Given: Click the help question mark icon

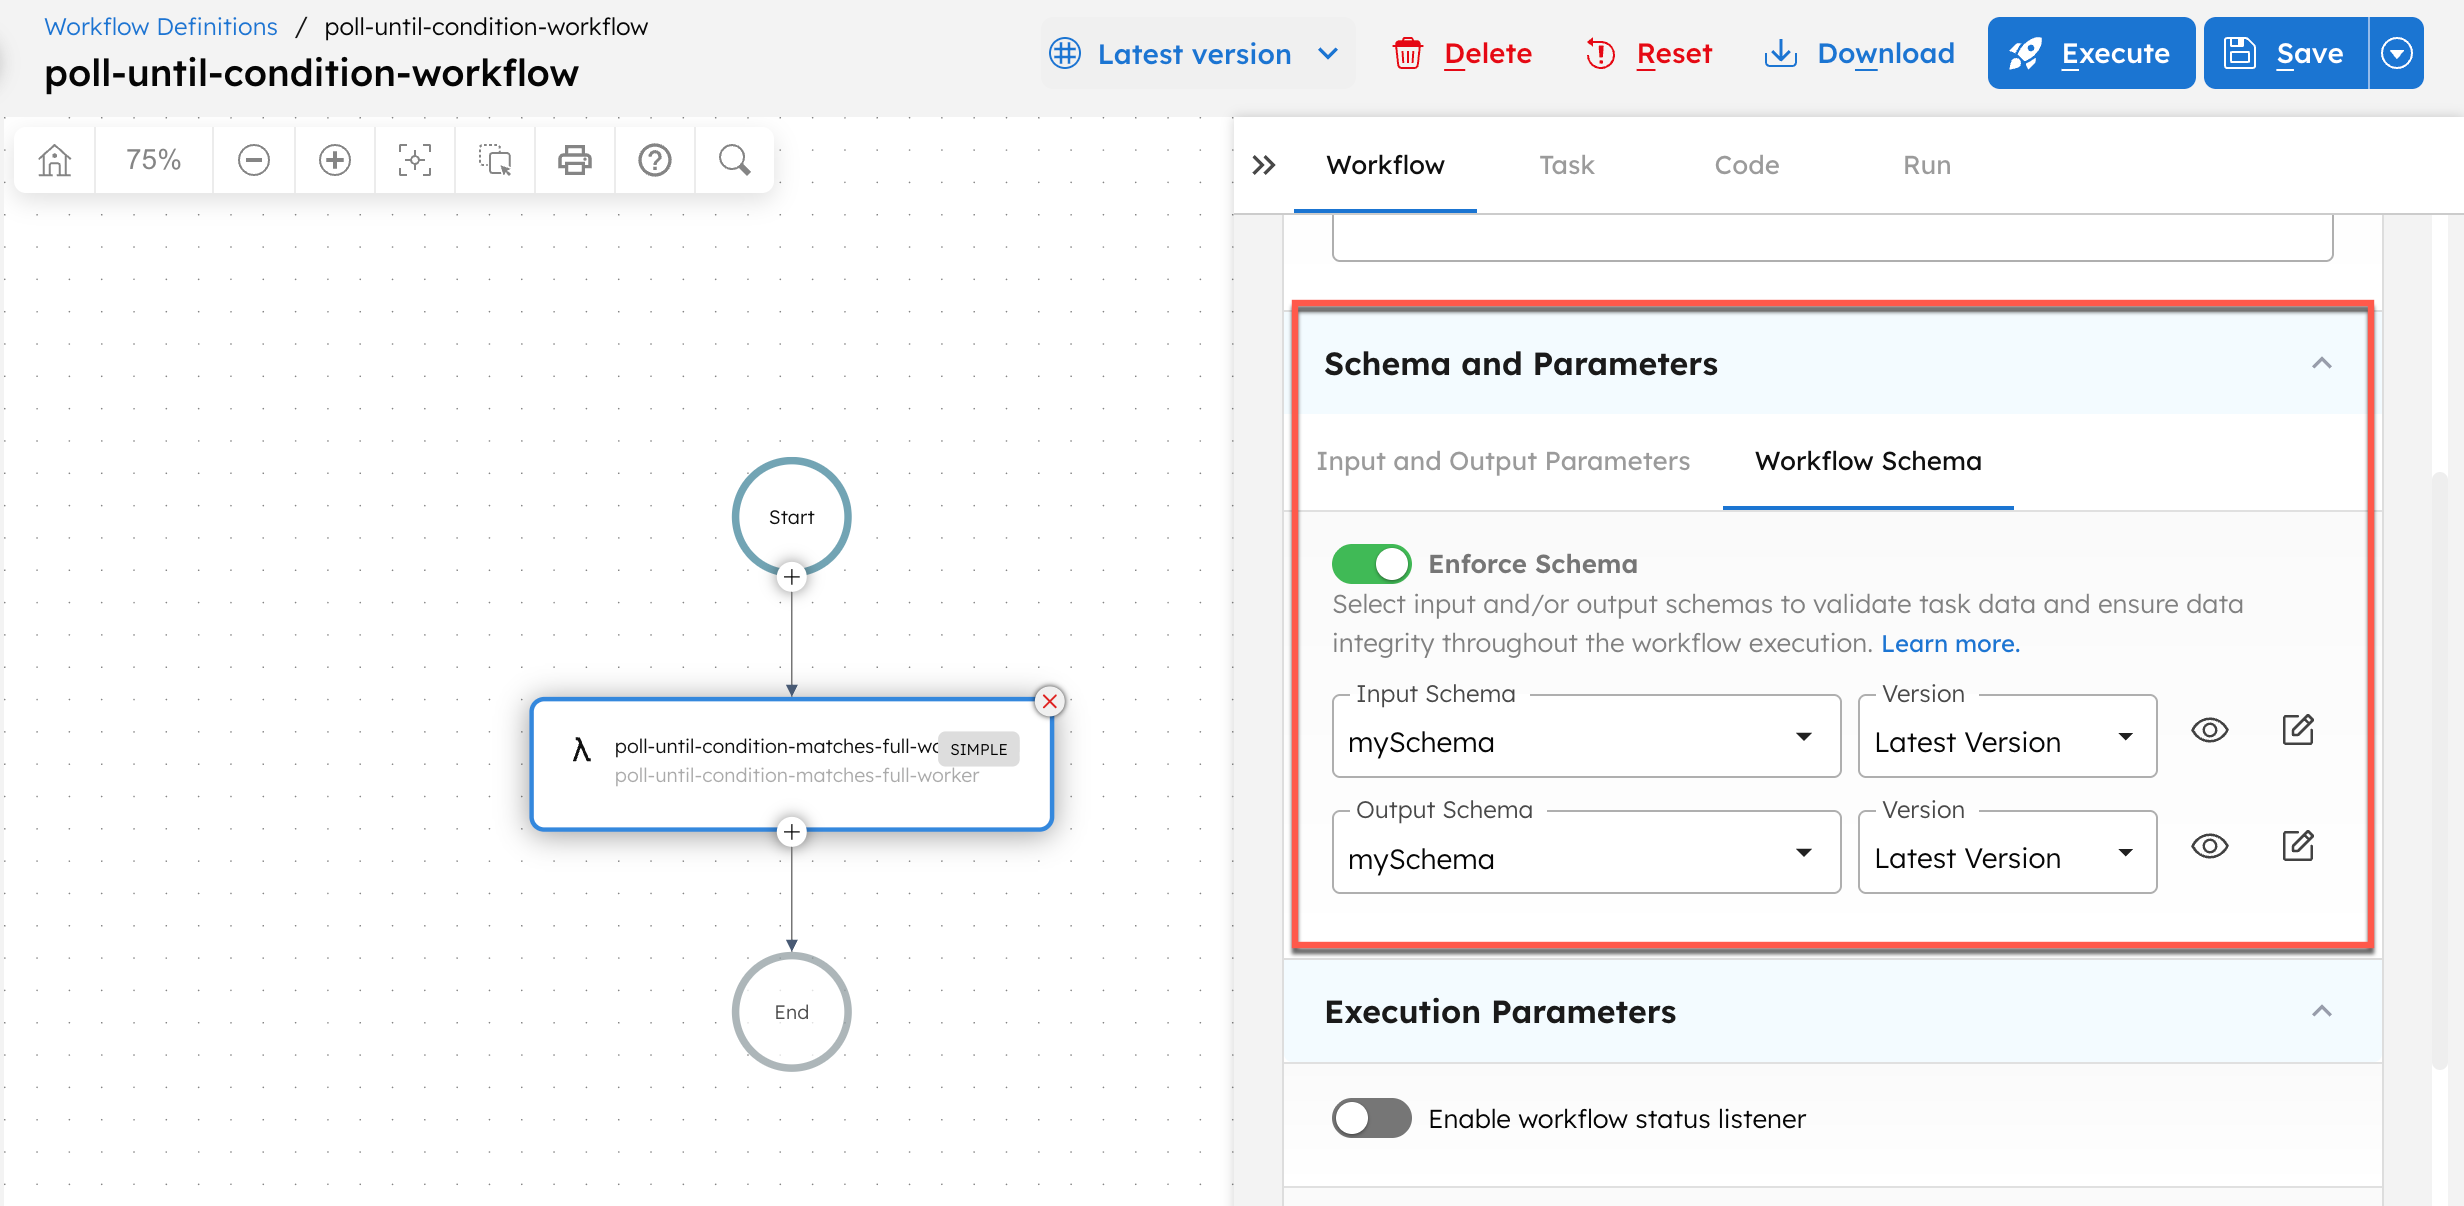Looking at the screenshot, I should point(654,159).
